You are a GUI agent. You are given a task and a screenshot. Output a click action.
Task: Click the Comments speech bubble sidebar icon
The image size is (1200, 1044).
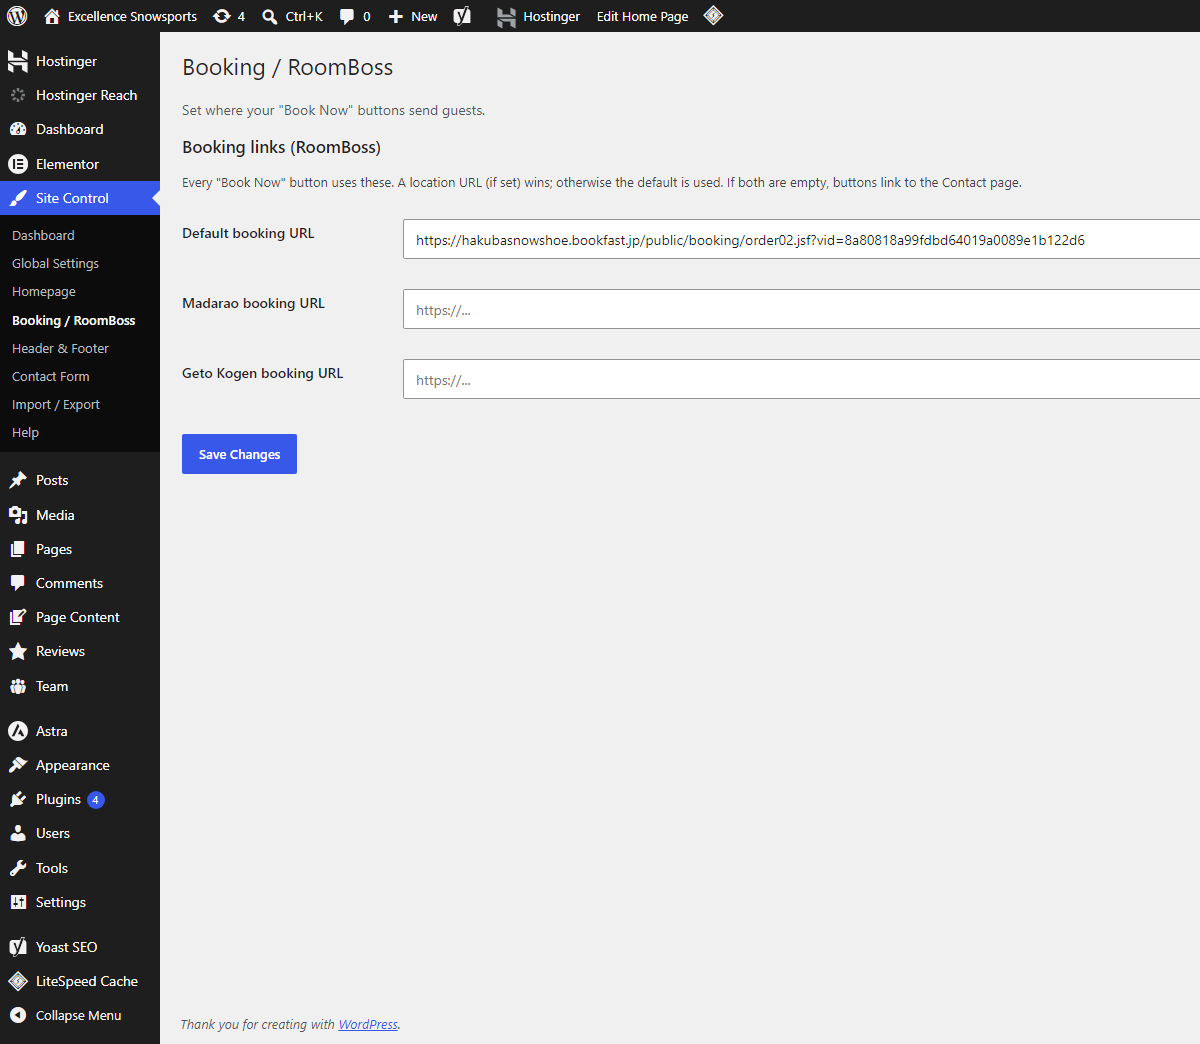[x=18, y=583]
